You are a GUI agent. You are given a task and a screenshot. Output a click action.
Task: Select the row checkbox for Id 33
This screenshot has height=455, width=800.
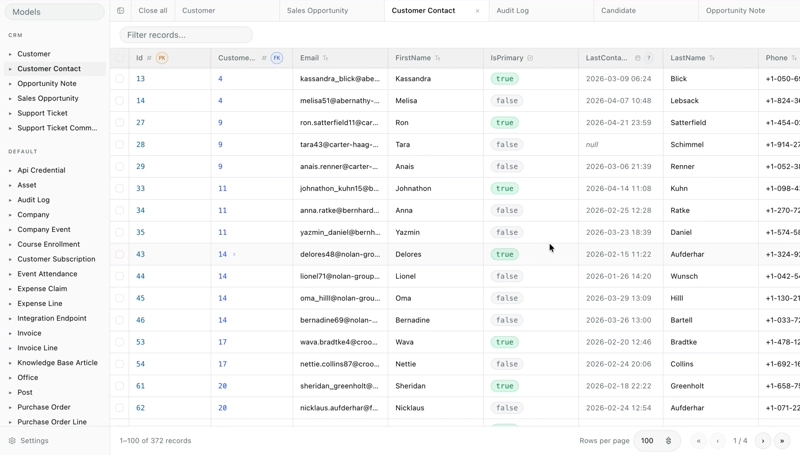[119, 188]
